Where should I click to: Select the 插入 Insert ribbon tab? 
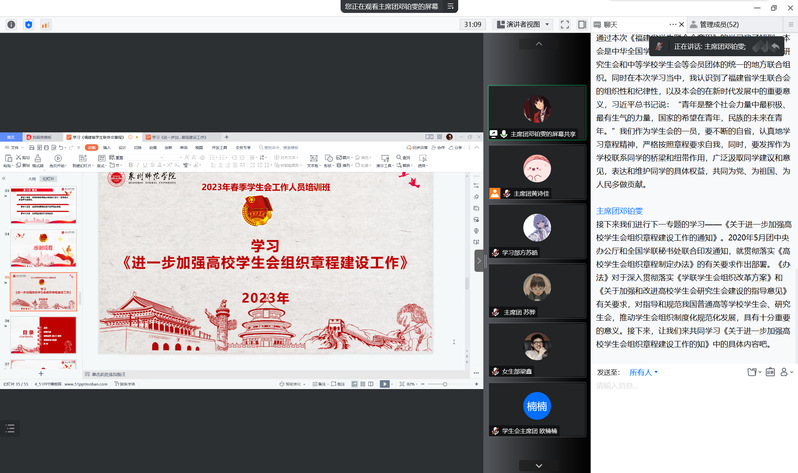pyautogui.click(x=107, y=147)
